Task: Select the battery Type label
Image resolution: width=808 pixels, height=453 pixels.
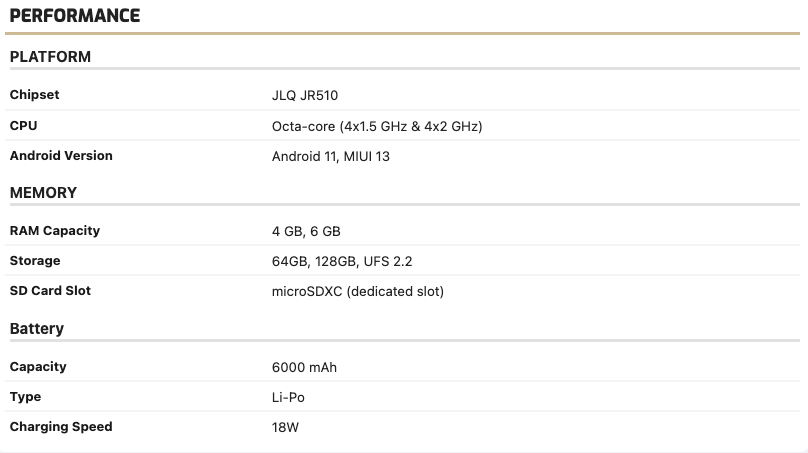Action: [25, 397]
